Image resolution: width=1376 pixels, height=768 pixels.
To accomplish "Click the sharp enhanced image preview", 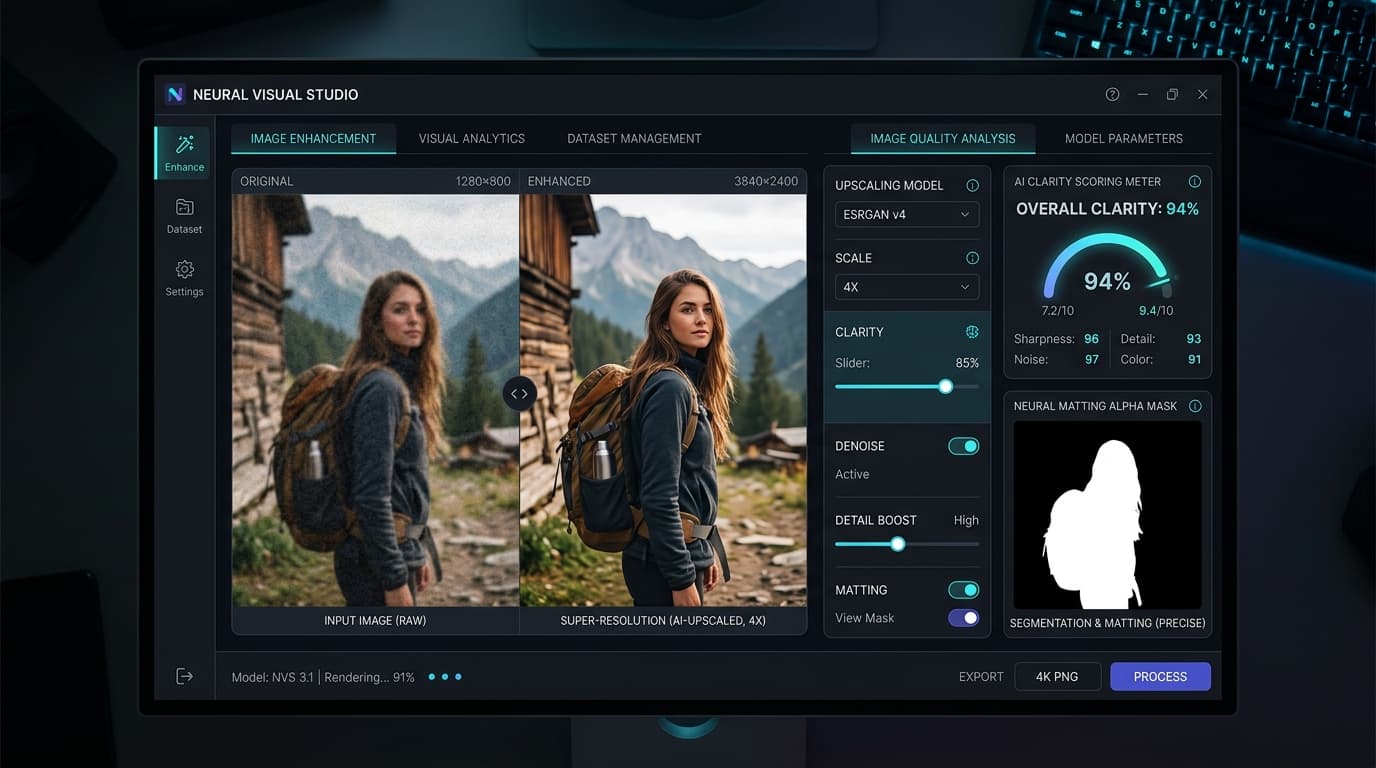I will pyautogui.click(x=663, y=400).
